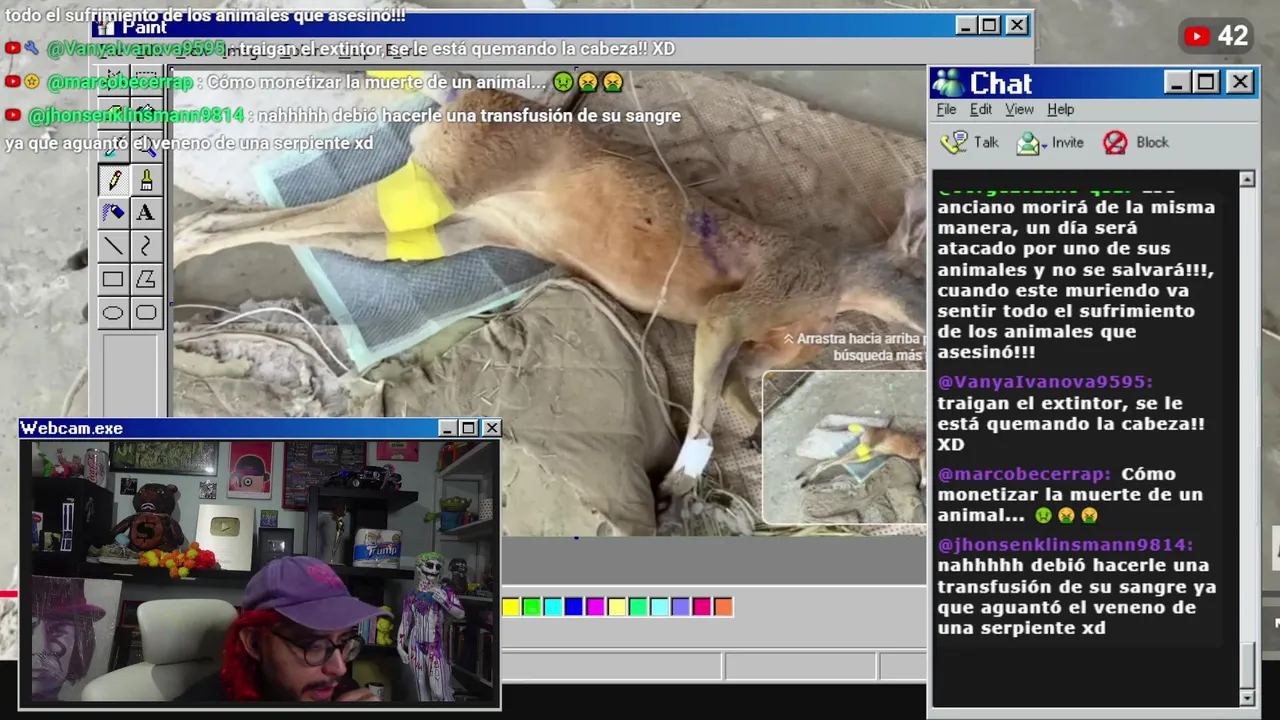1280x720 pixels.
Task: Select the Magnifier tool in Paint
Action: coord(146,149)
